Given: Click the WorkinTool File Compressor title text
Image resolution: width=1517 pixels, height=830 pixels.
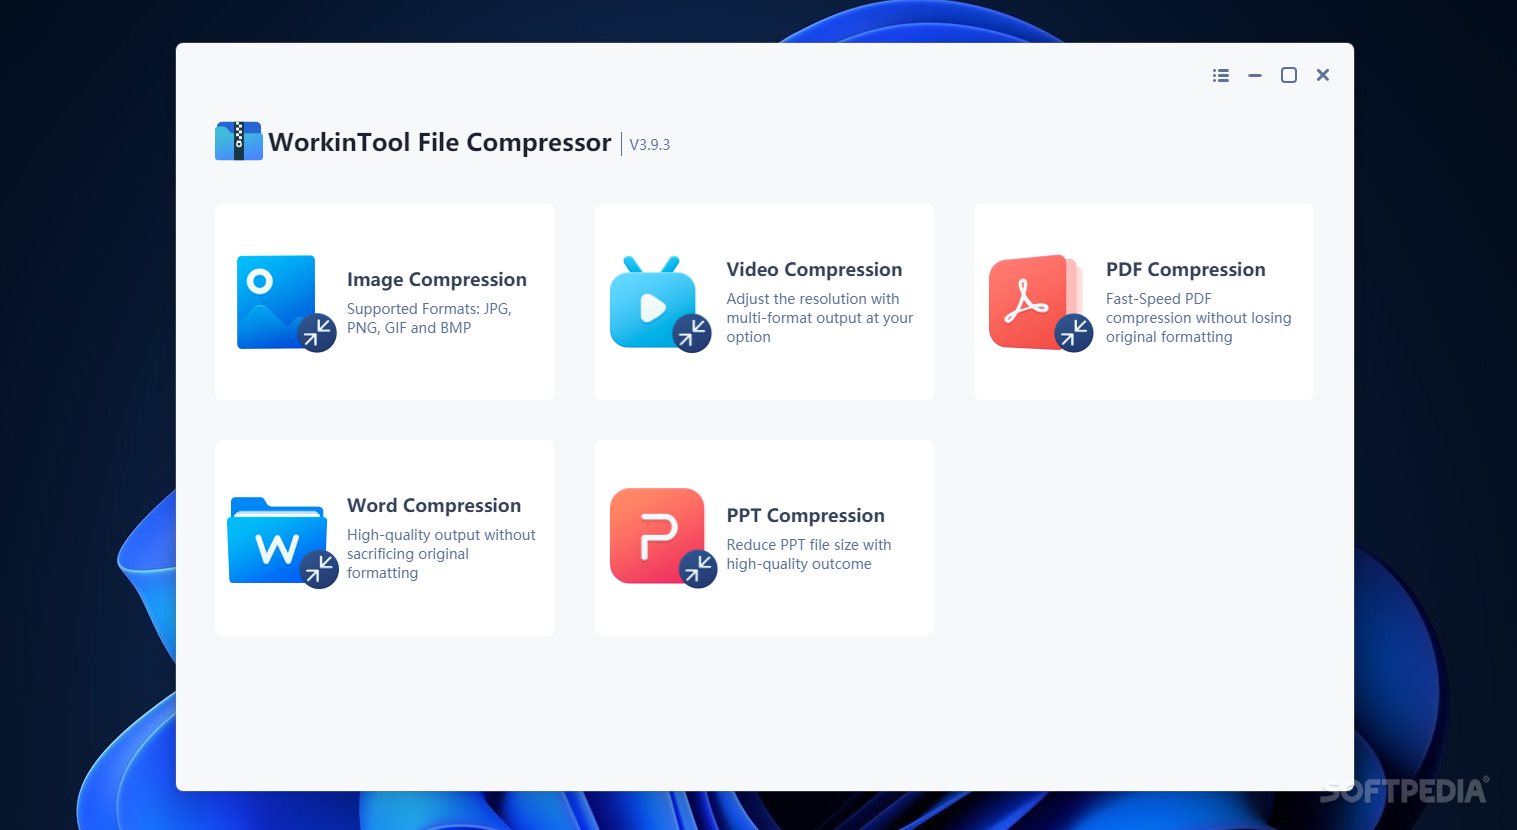Looking at the screenshot, I should pos(439,143).
